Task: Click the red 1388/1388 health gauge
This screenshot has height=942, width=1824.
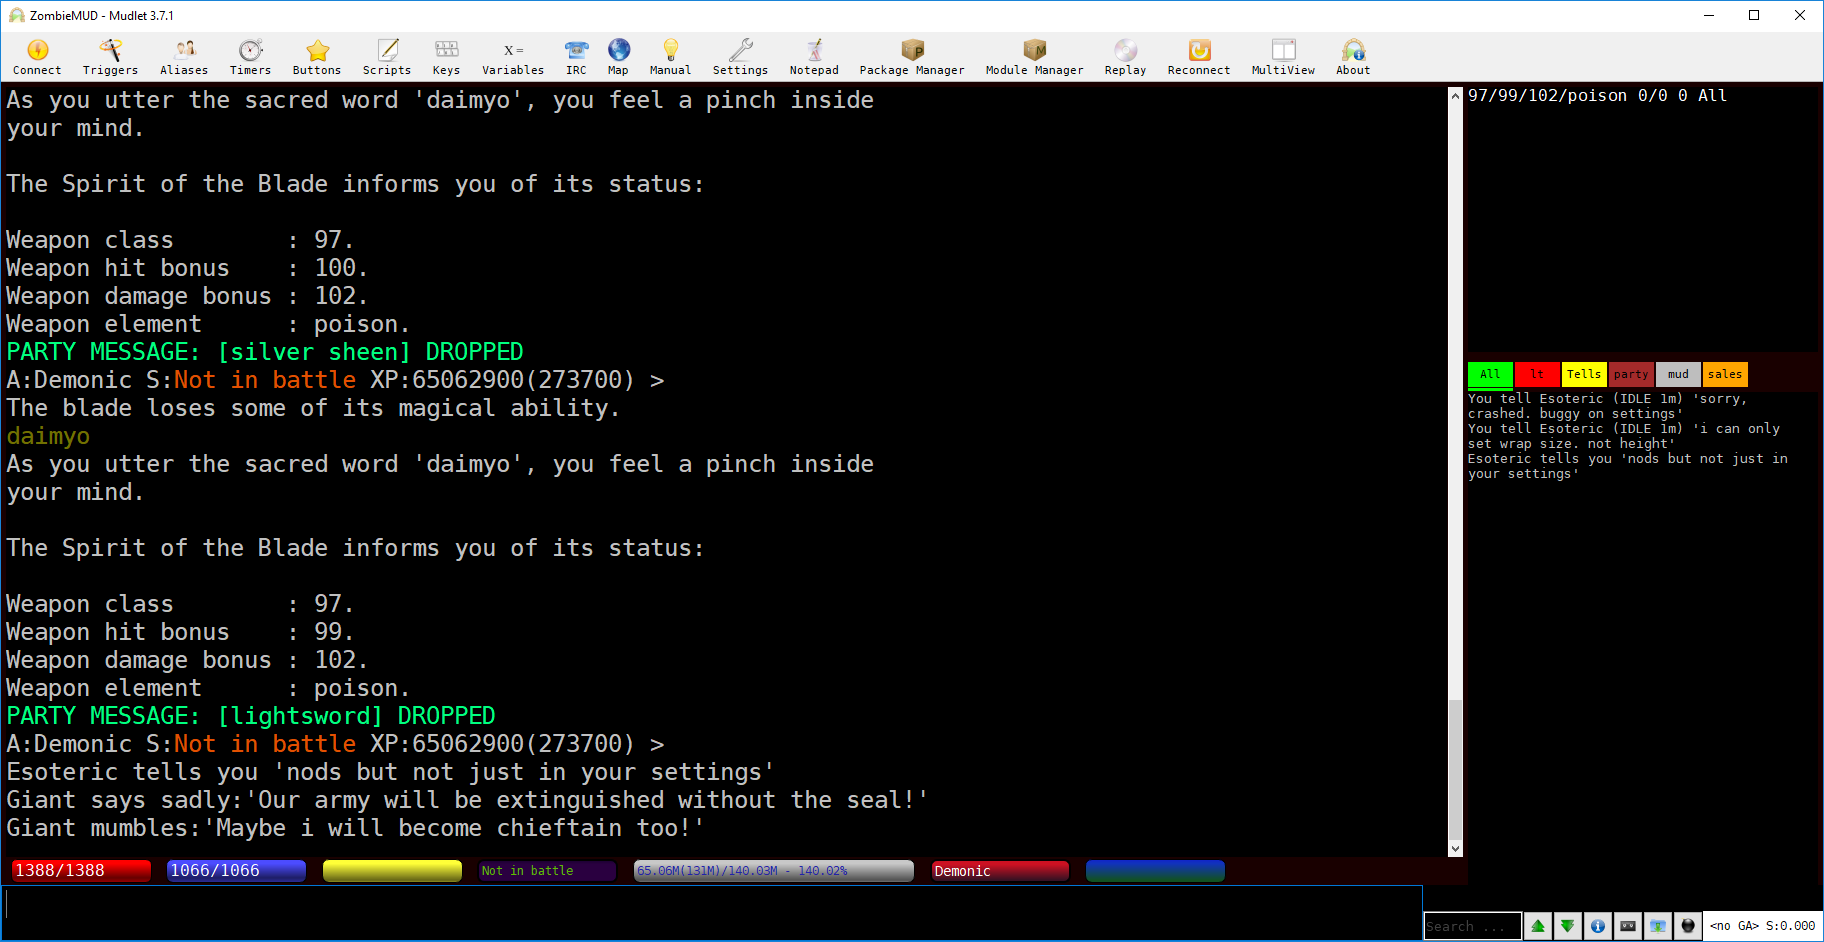Action: coord(81,871)
